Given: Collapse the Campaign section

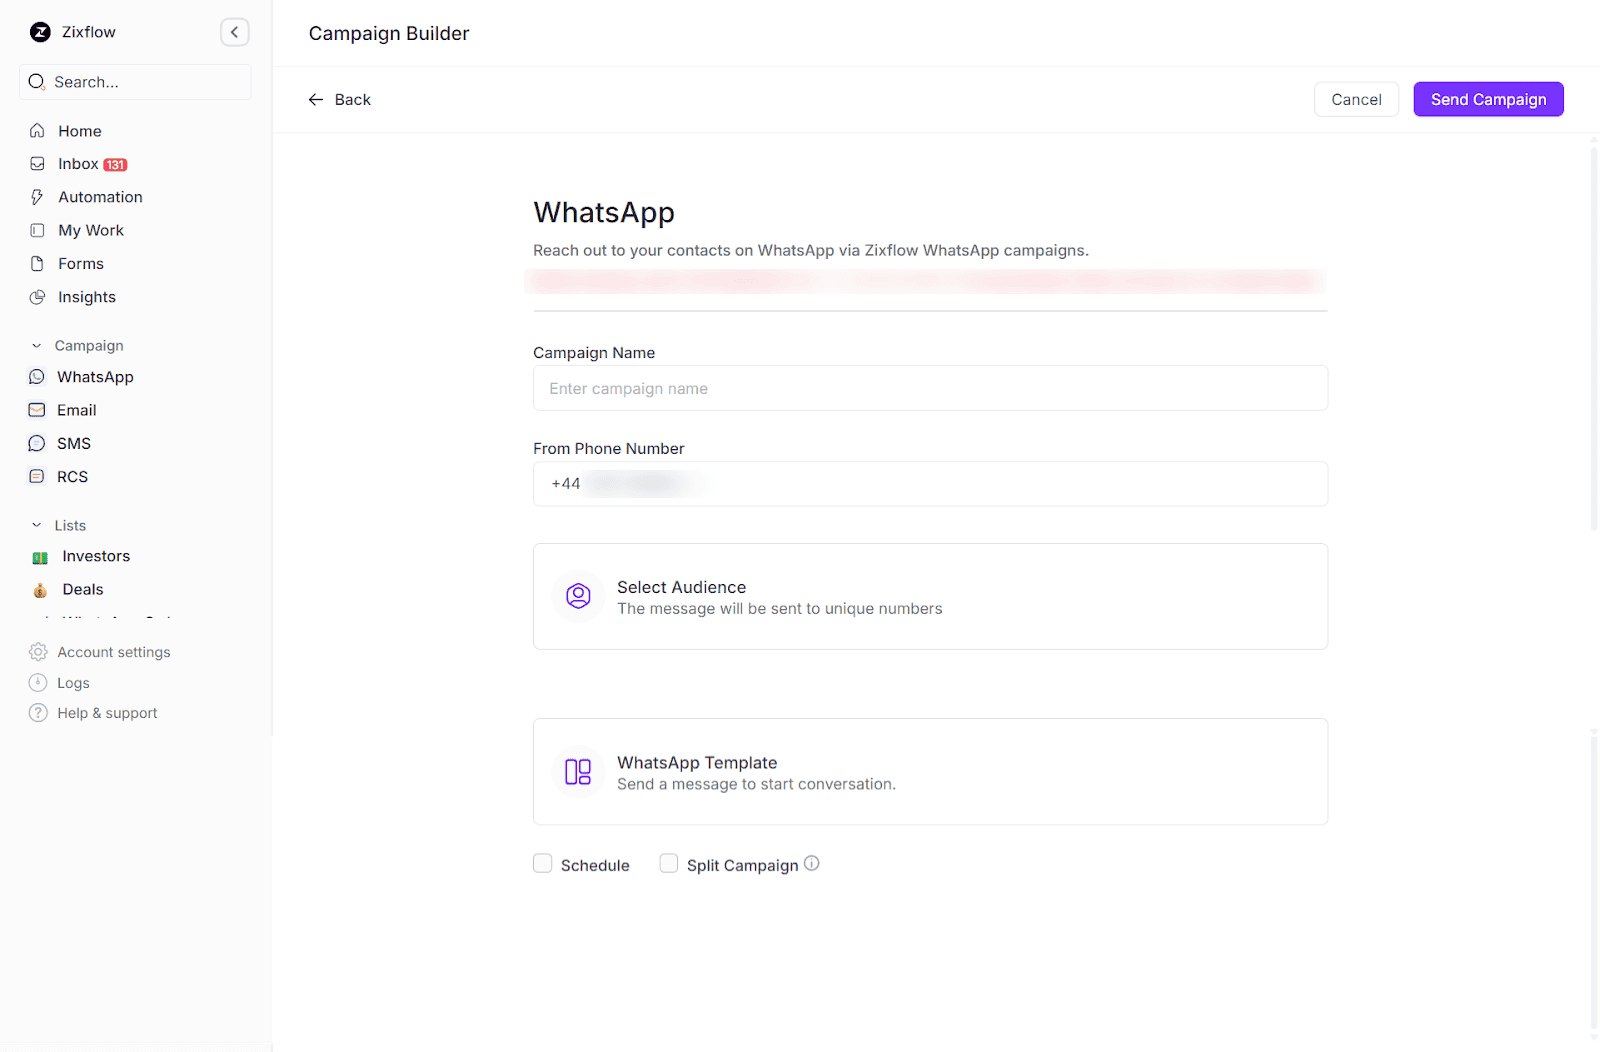Looking at the screenshot, I should tap(36, 345).
